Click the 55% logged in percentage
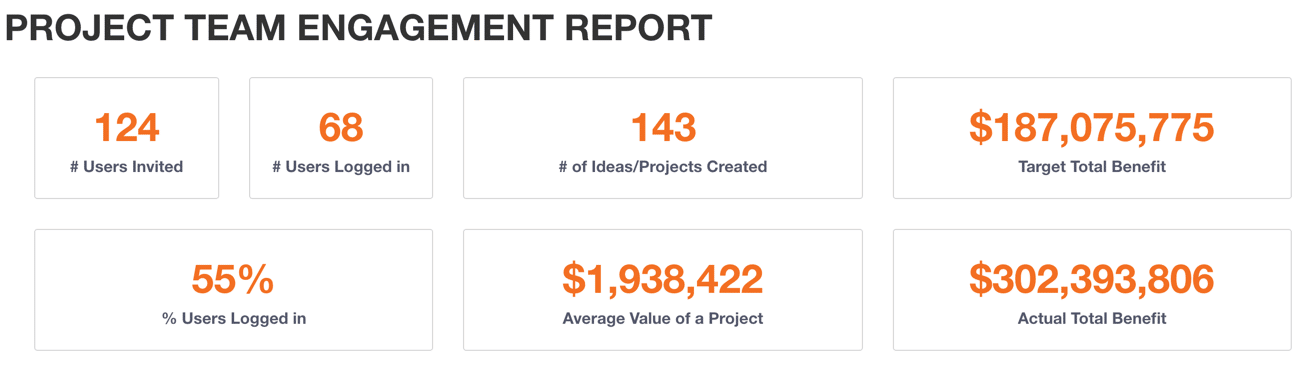1312x368 pixels. [x=233, y=280]
